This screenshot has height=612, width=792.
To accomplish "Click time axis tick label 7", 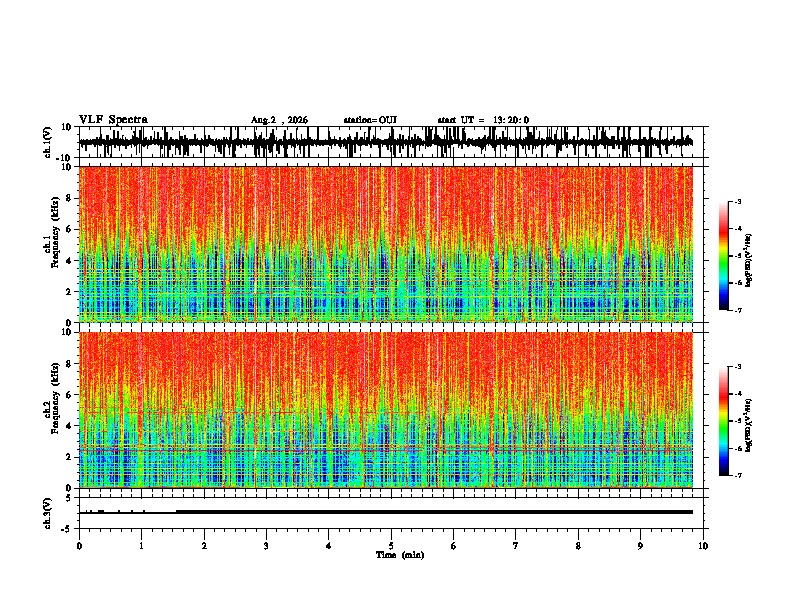I will click(x=516, y=546).
